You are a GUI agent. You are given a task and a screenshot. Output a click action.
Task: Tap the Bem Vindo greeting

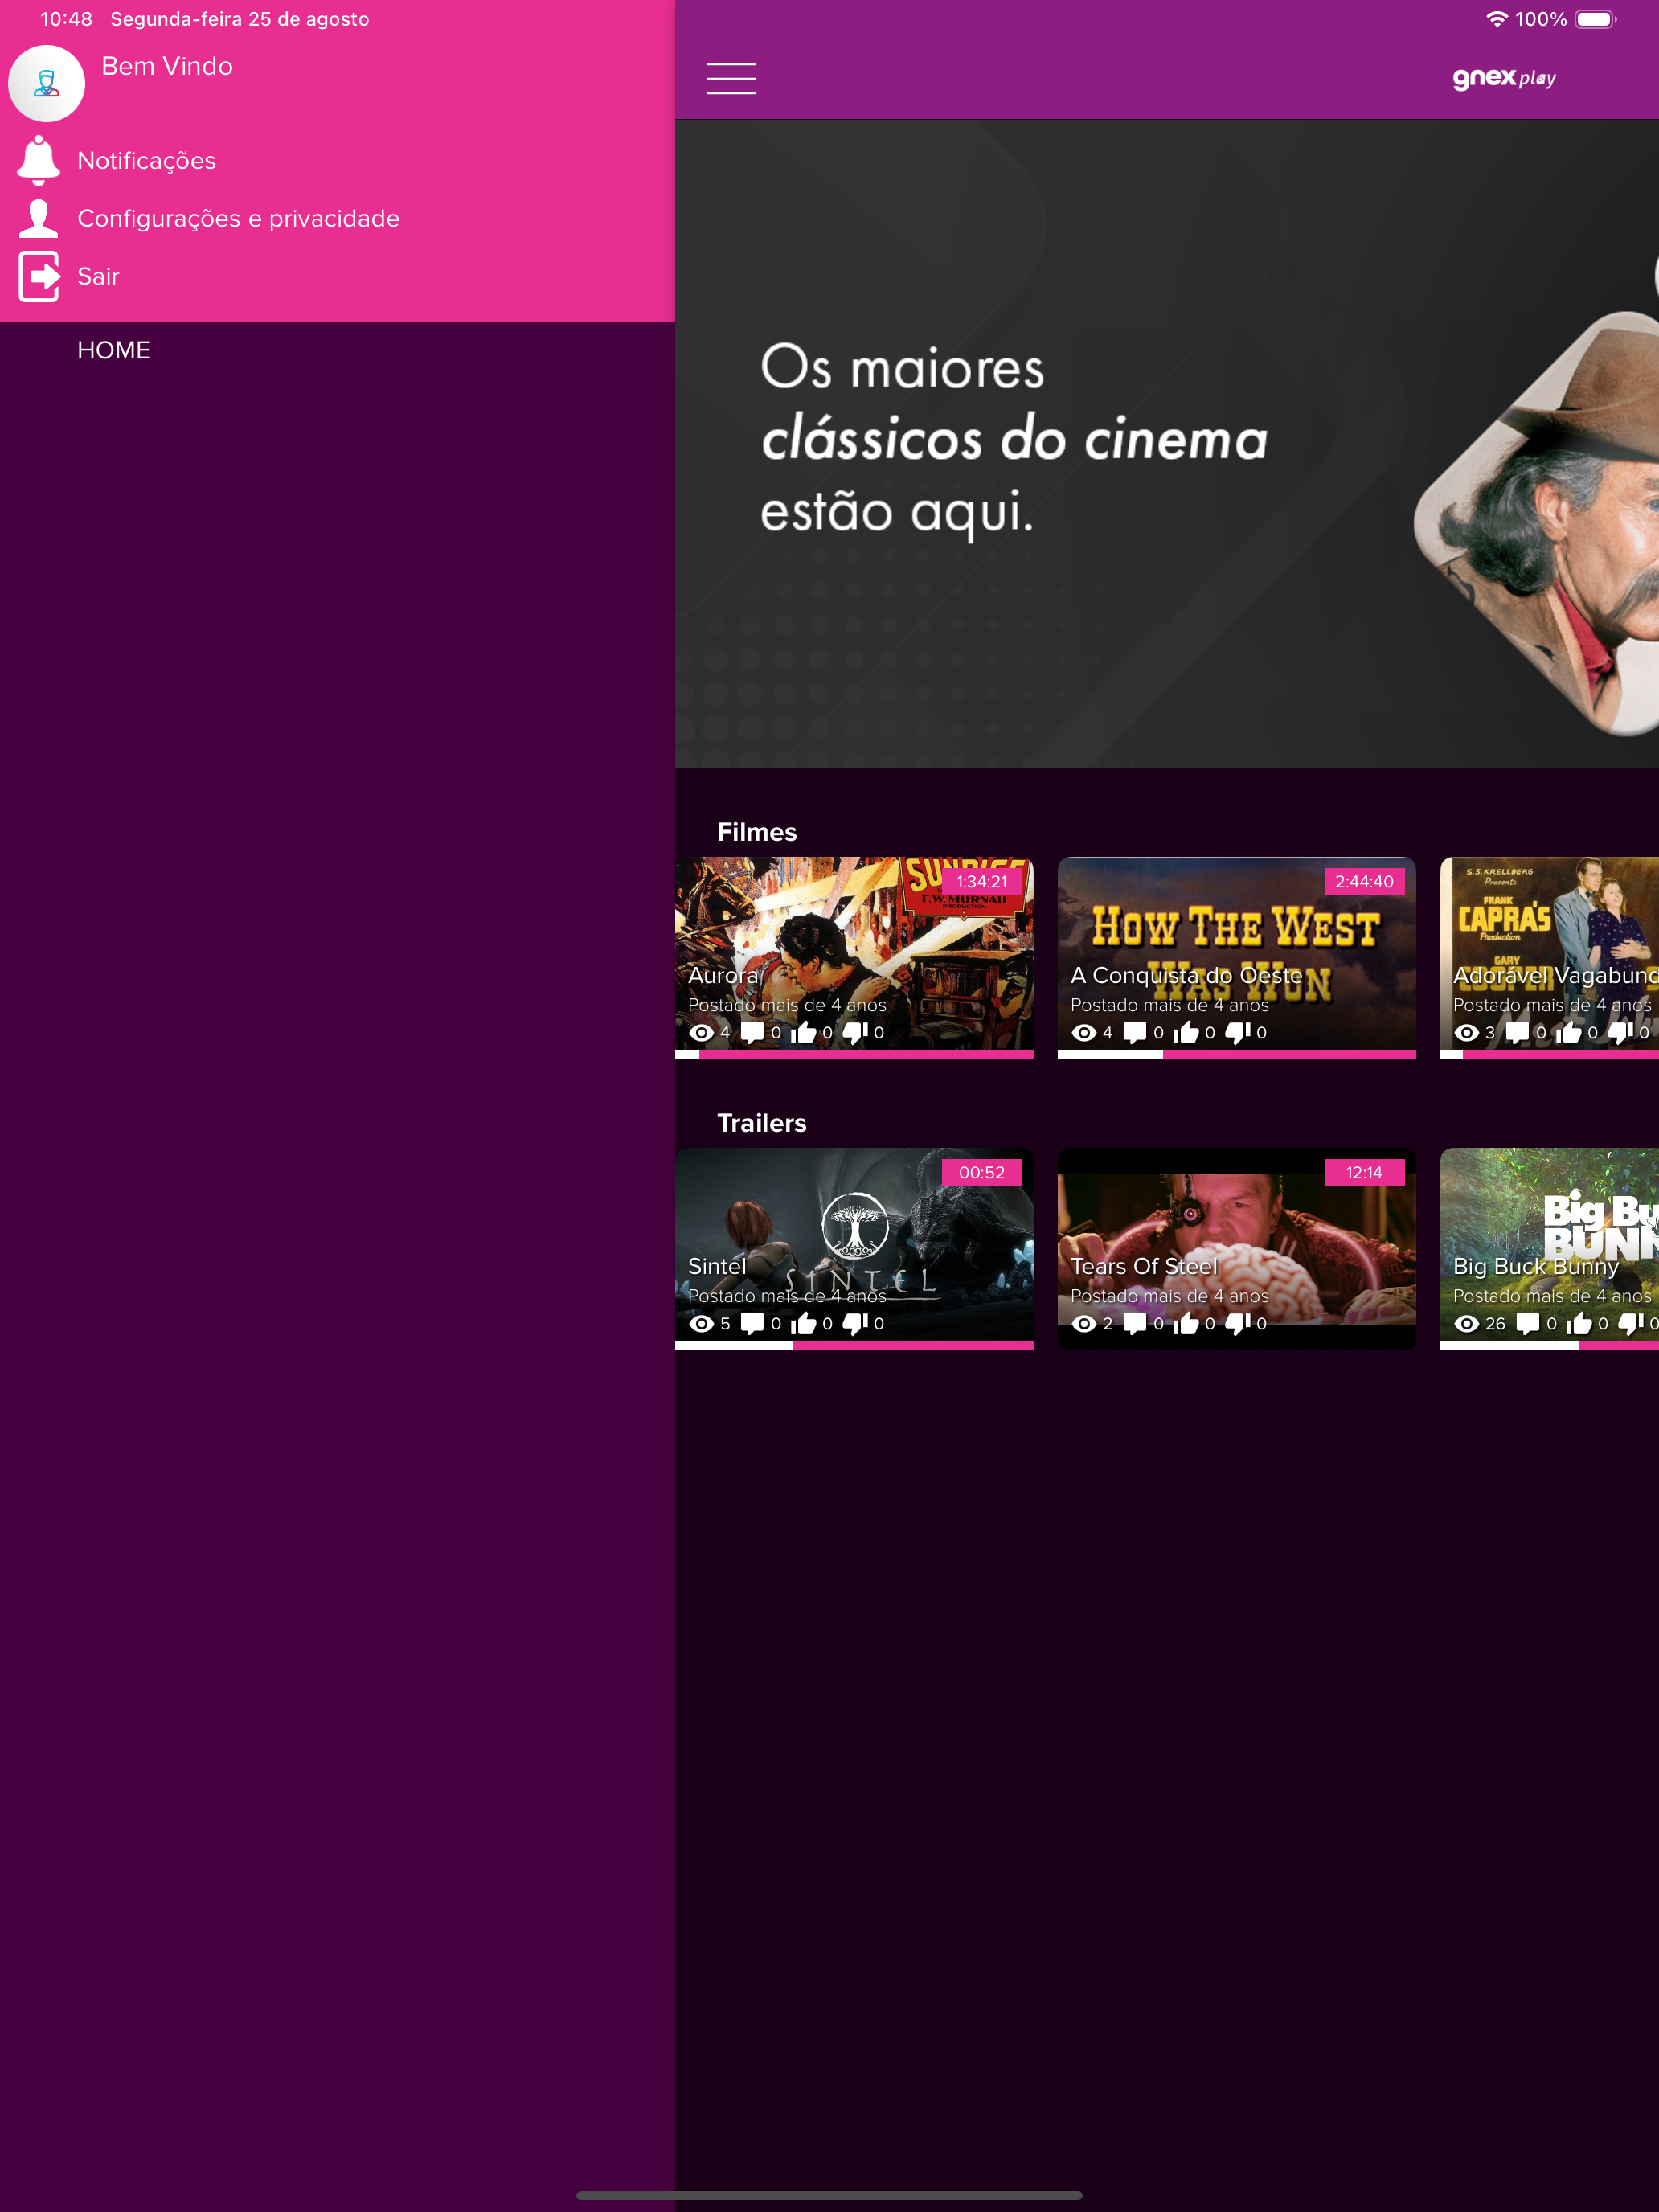pos(167,66)
